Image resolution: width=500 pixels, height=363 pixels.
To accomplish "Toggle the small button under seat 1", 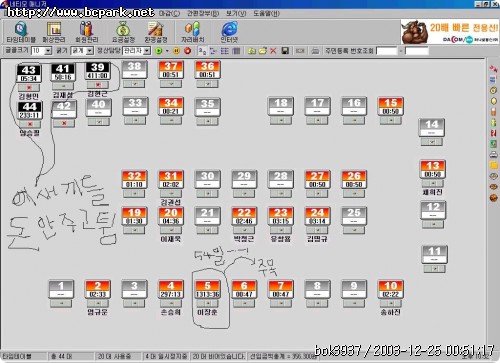I will click(x=61, y=303).
